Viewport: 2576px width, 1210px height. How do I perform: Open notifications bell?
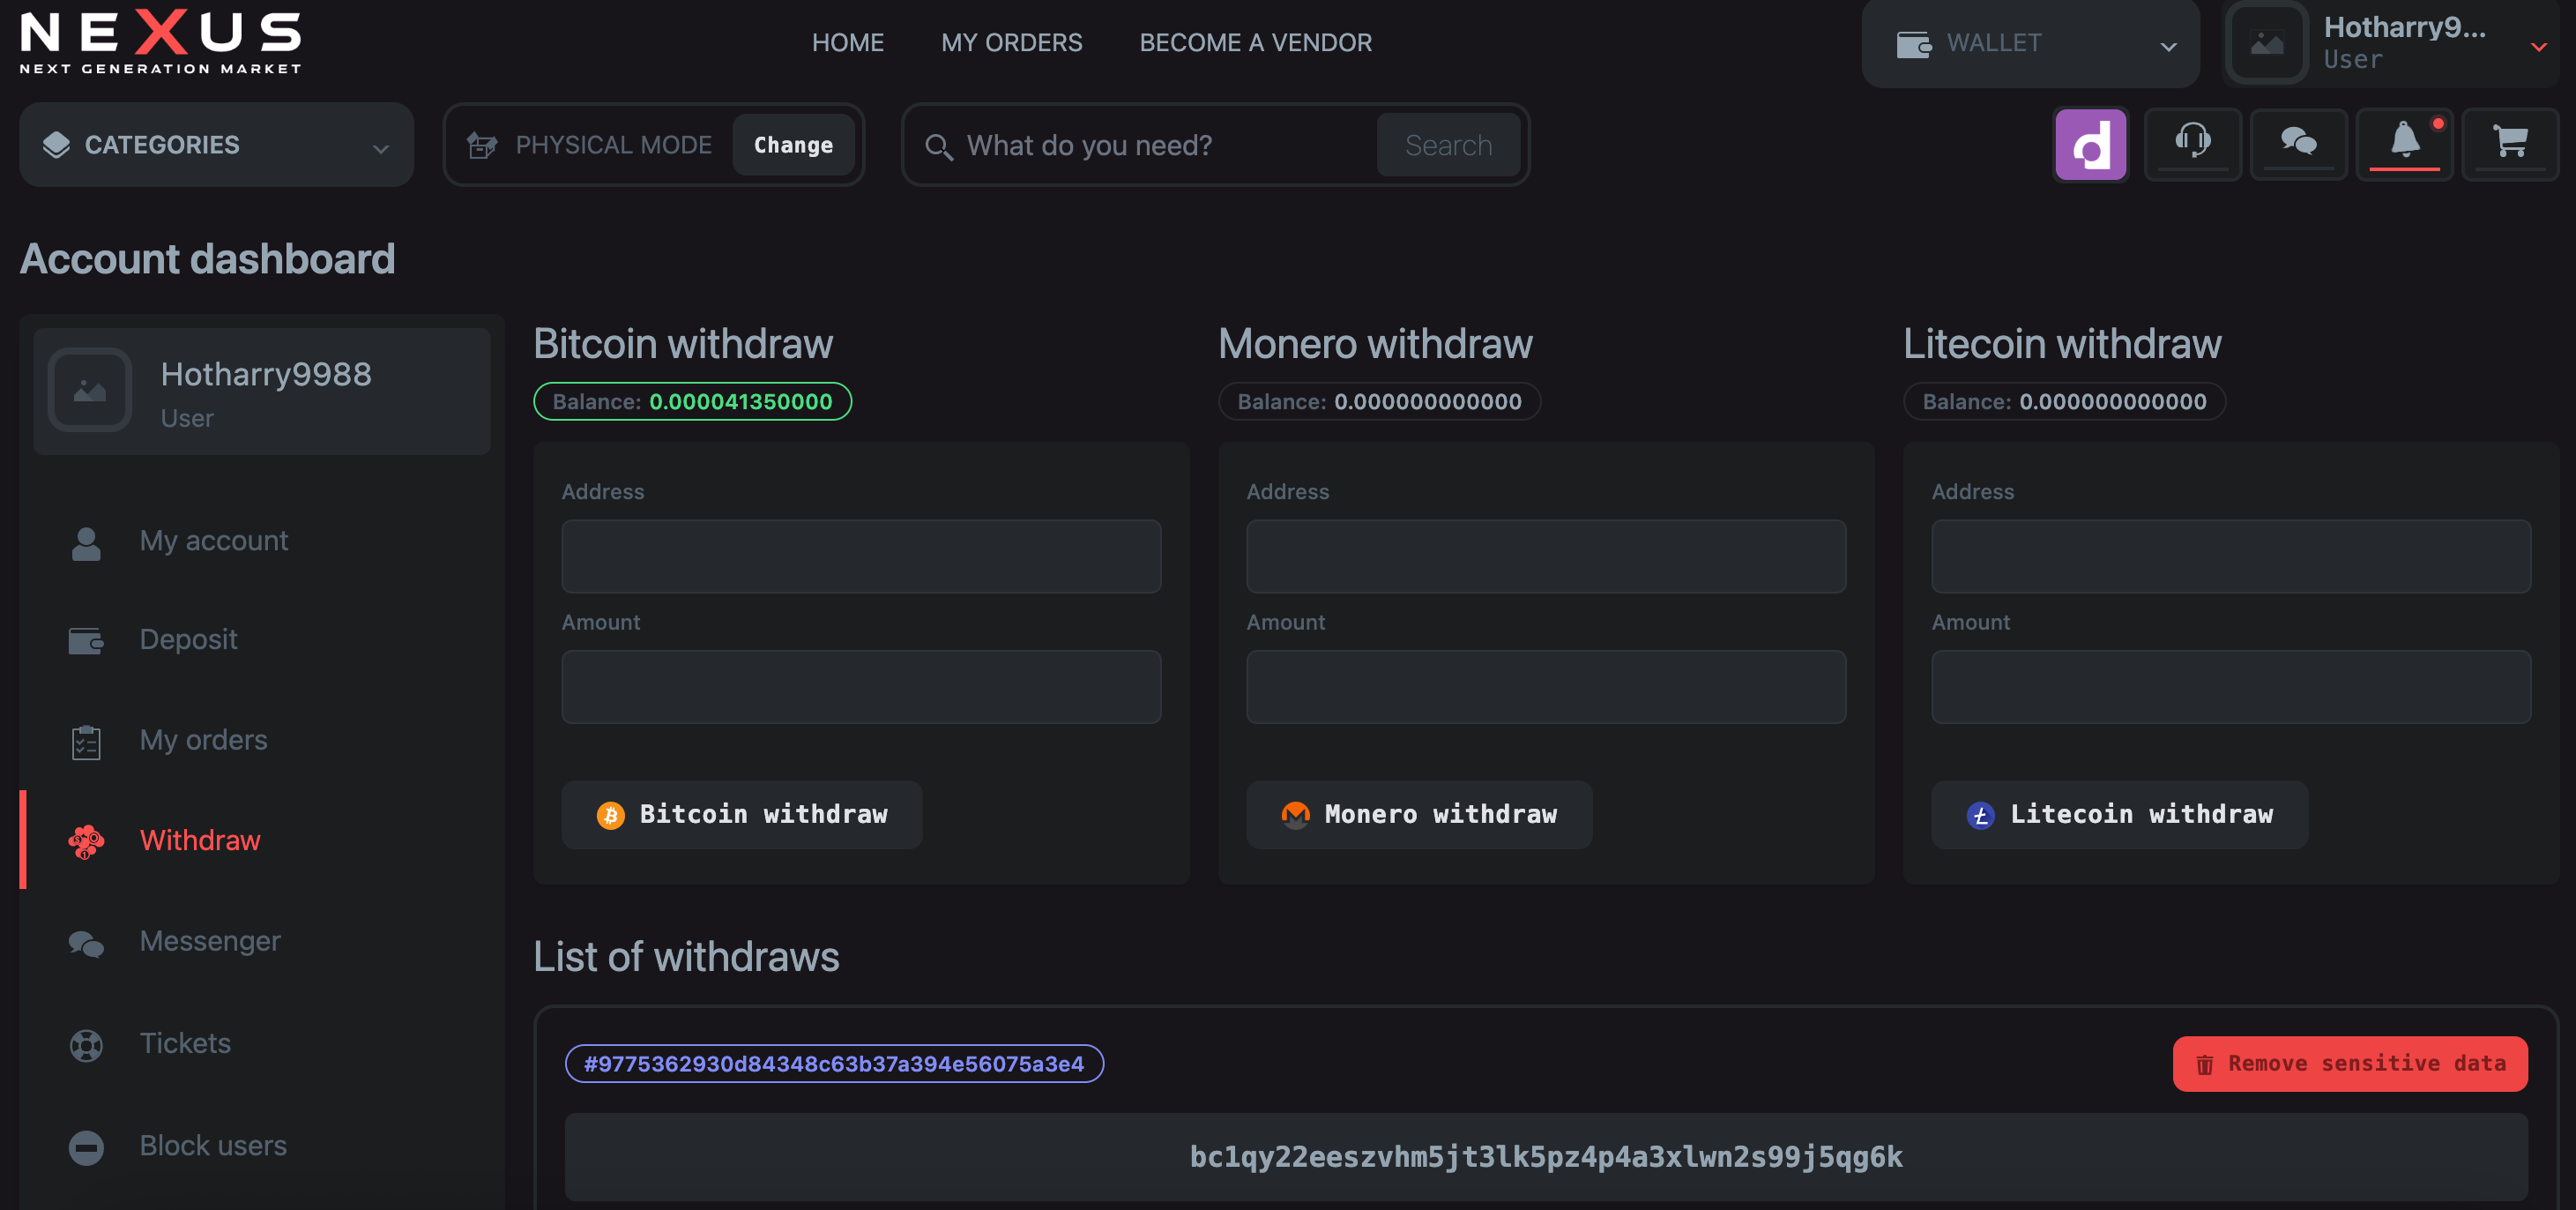click(x=2405, y=141)
